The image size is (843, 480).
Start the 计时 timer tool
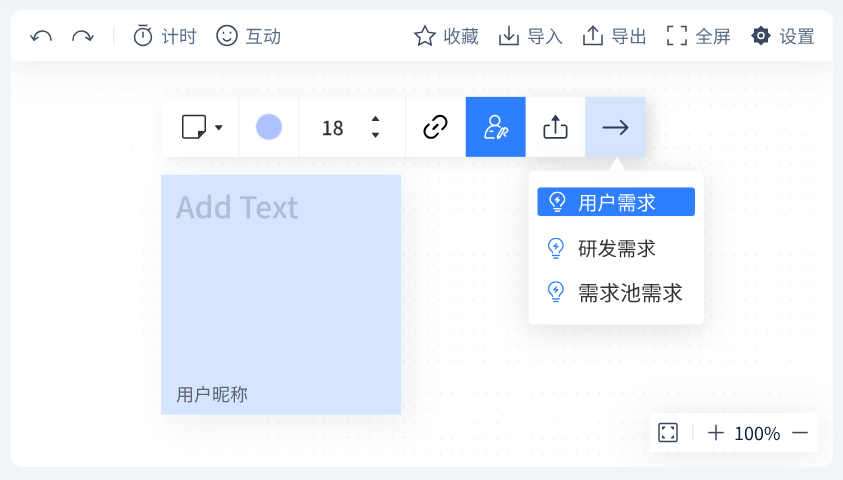[165, 37]
